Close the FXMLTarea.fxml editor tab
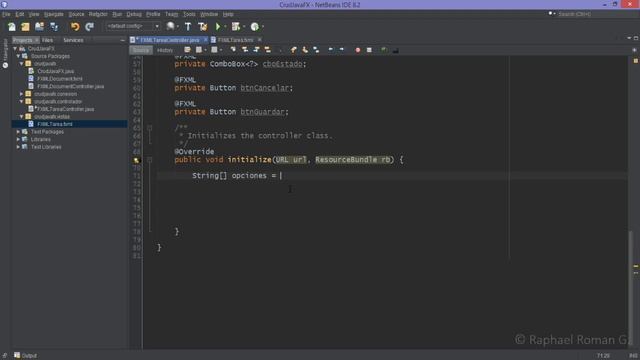Screen dimensions: 640x360 point(260,40)
